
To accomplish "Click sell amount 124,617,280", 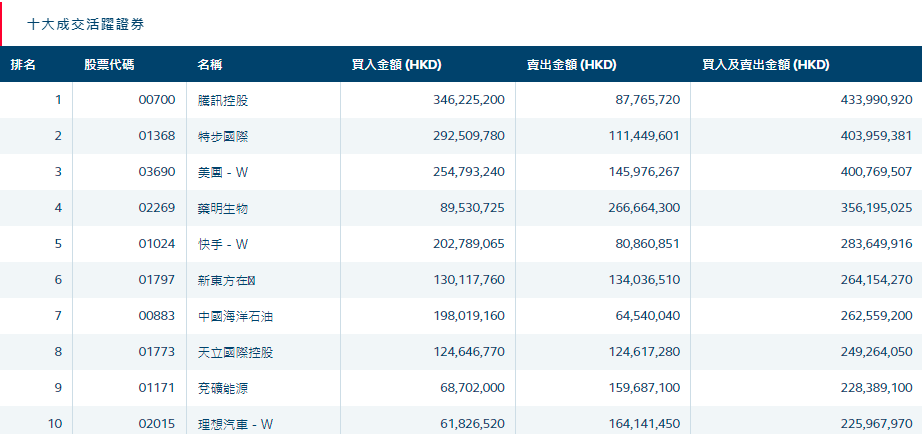I will click(644, 352).
